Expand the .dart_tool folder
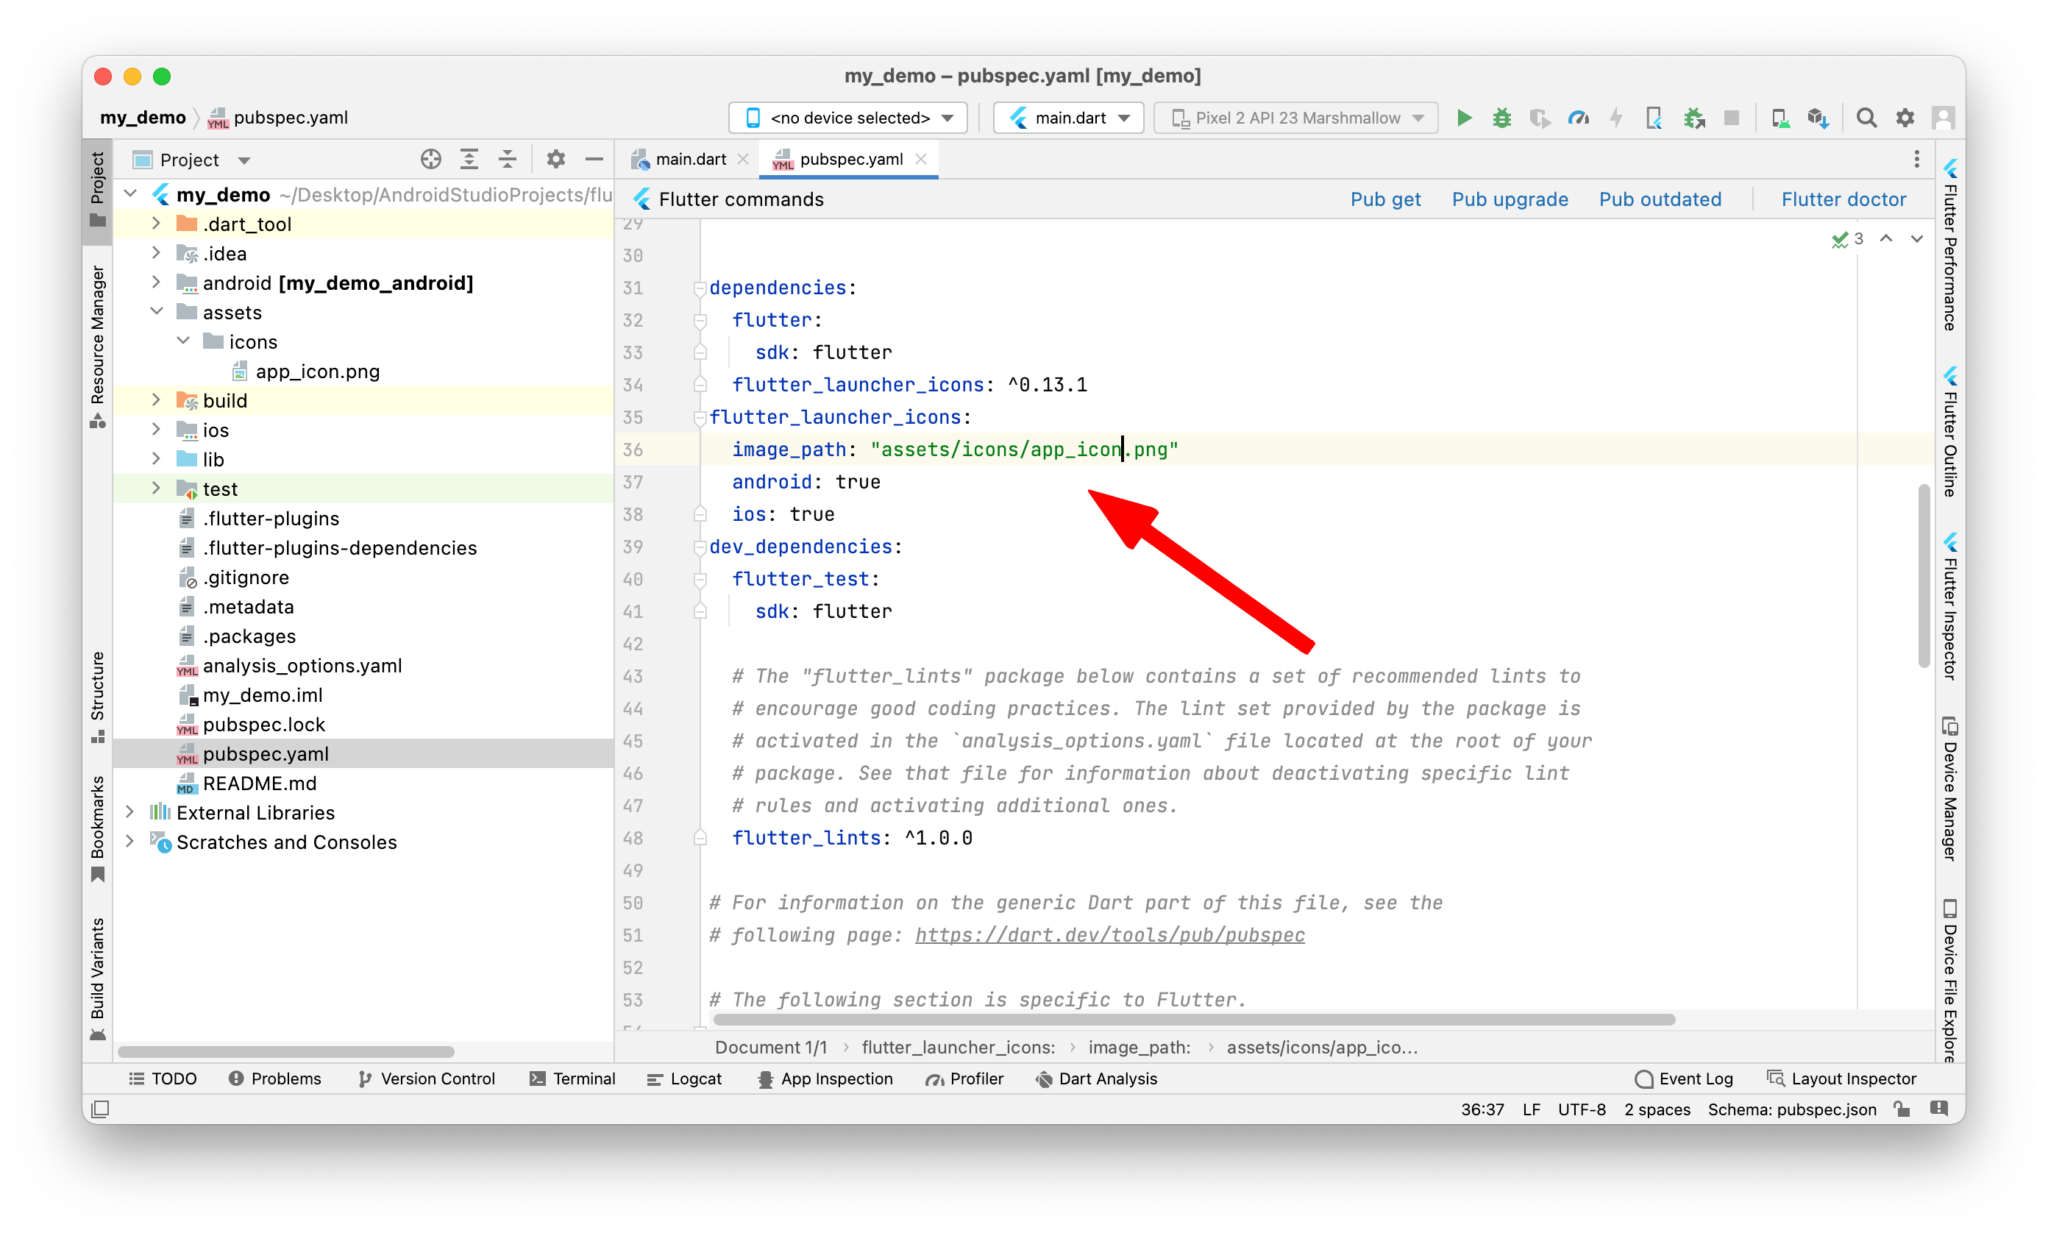 tap(156, 224)
